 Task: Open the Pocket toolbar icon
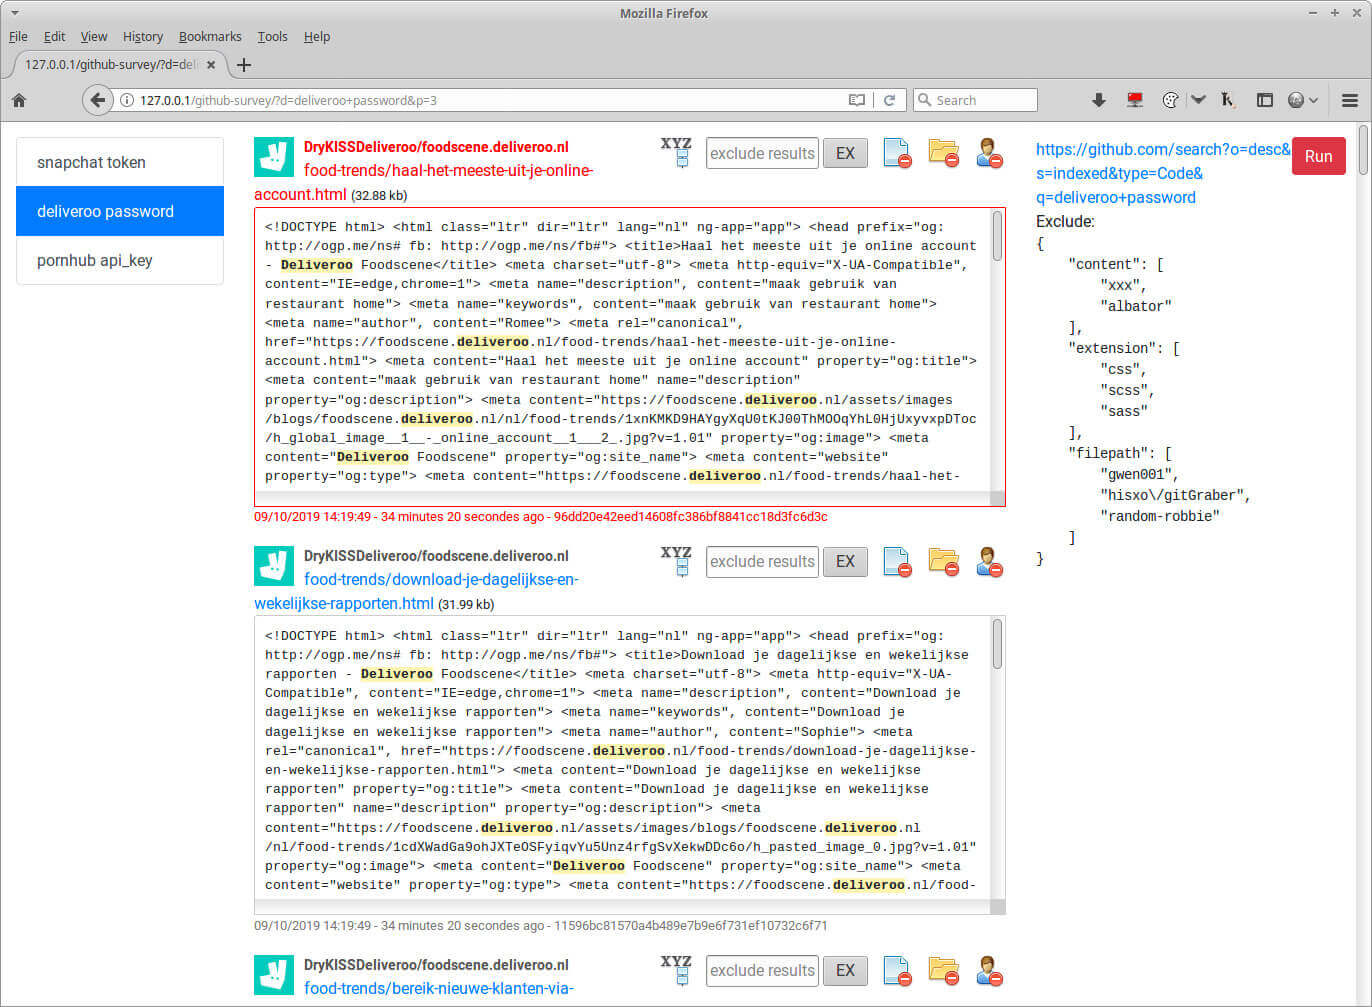tap(1198, 100)
